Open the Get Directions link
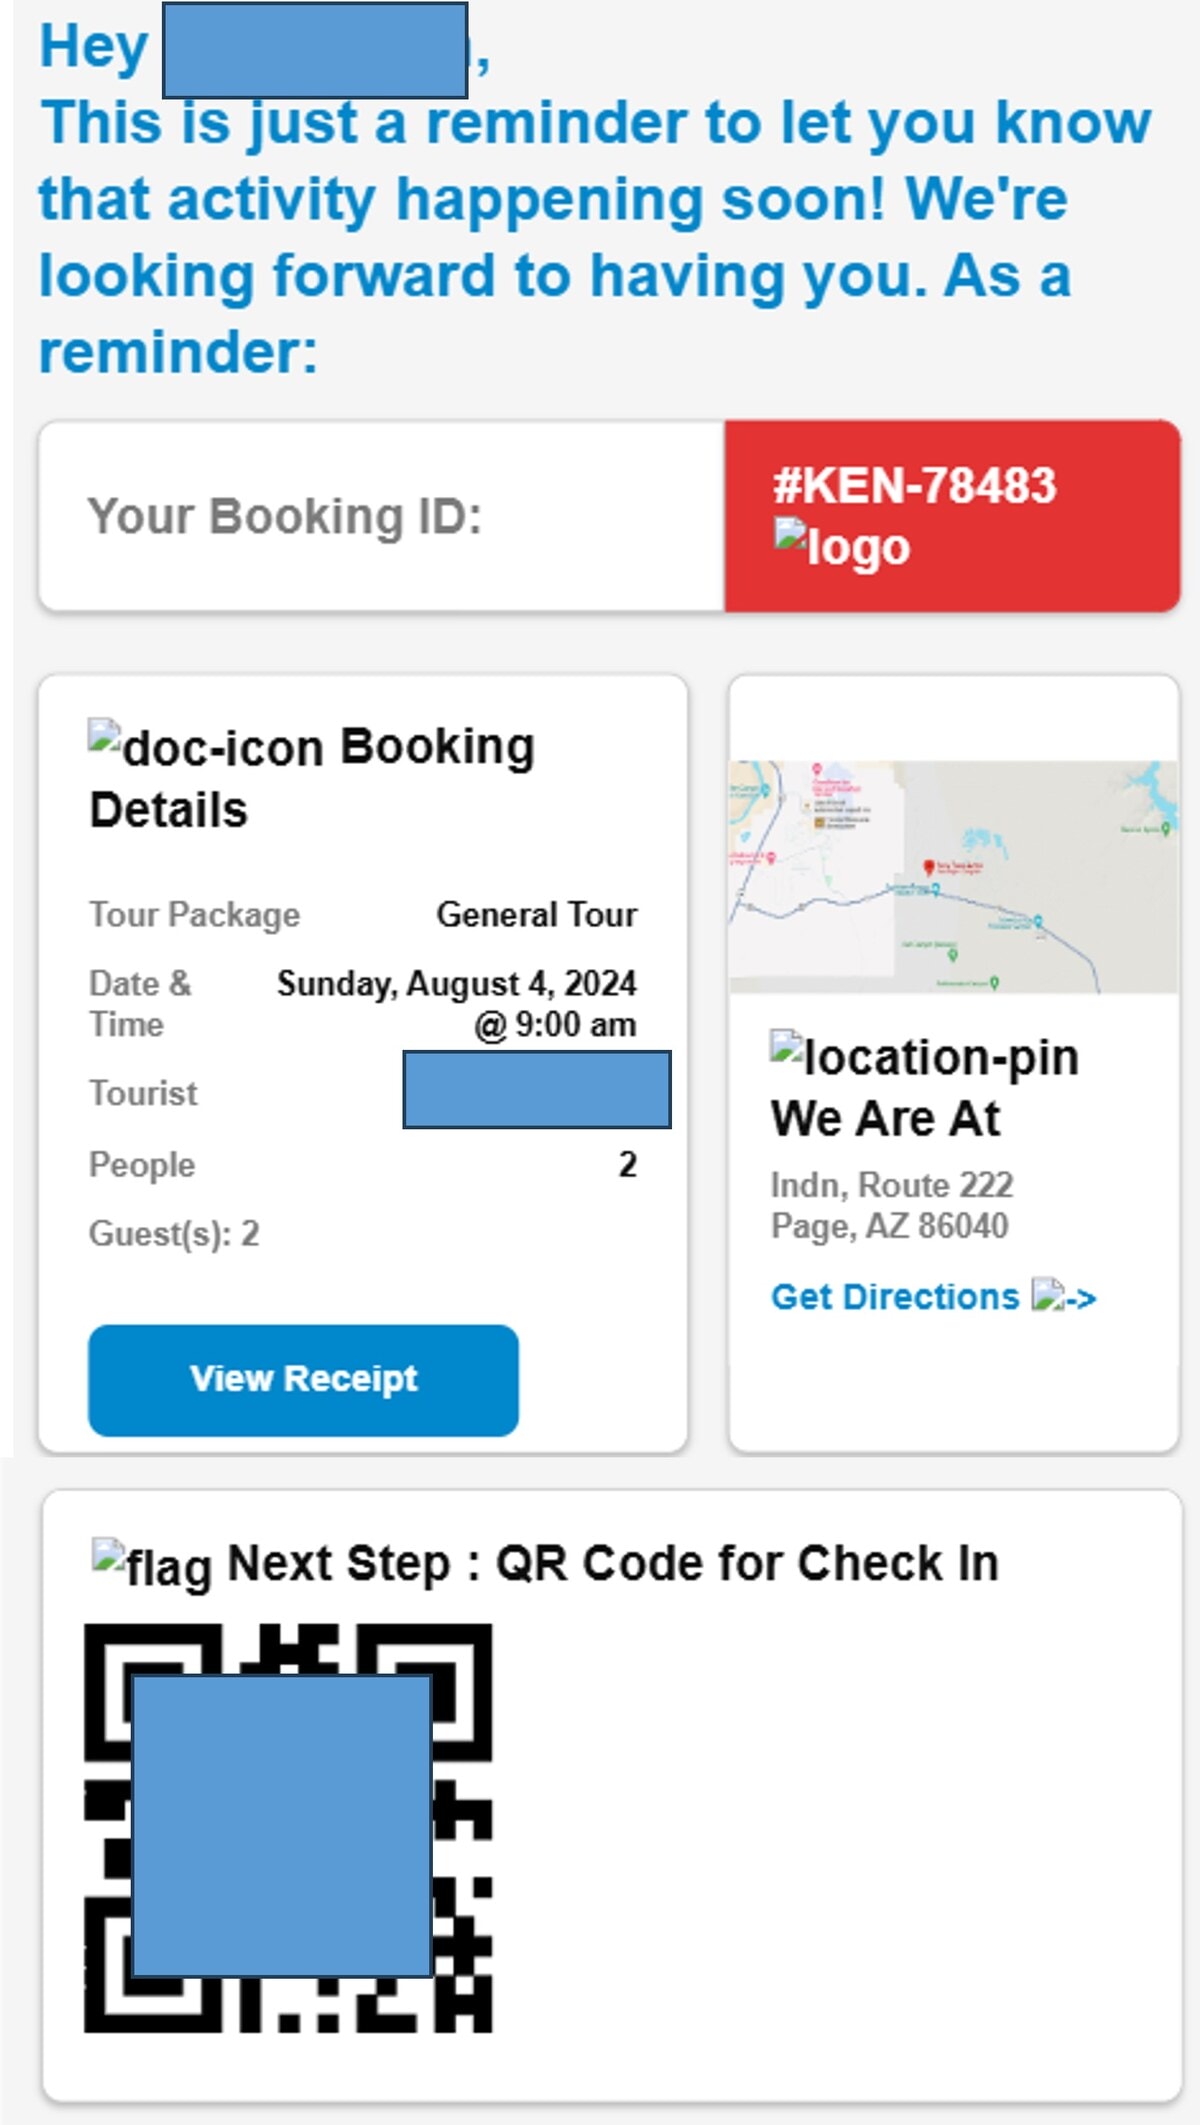The image size is (1200, 2125). [x=895, y=1297]
